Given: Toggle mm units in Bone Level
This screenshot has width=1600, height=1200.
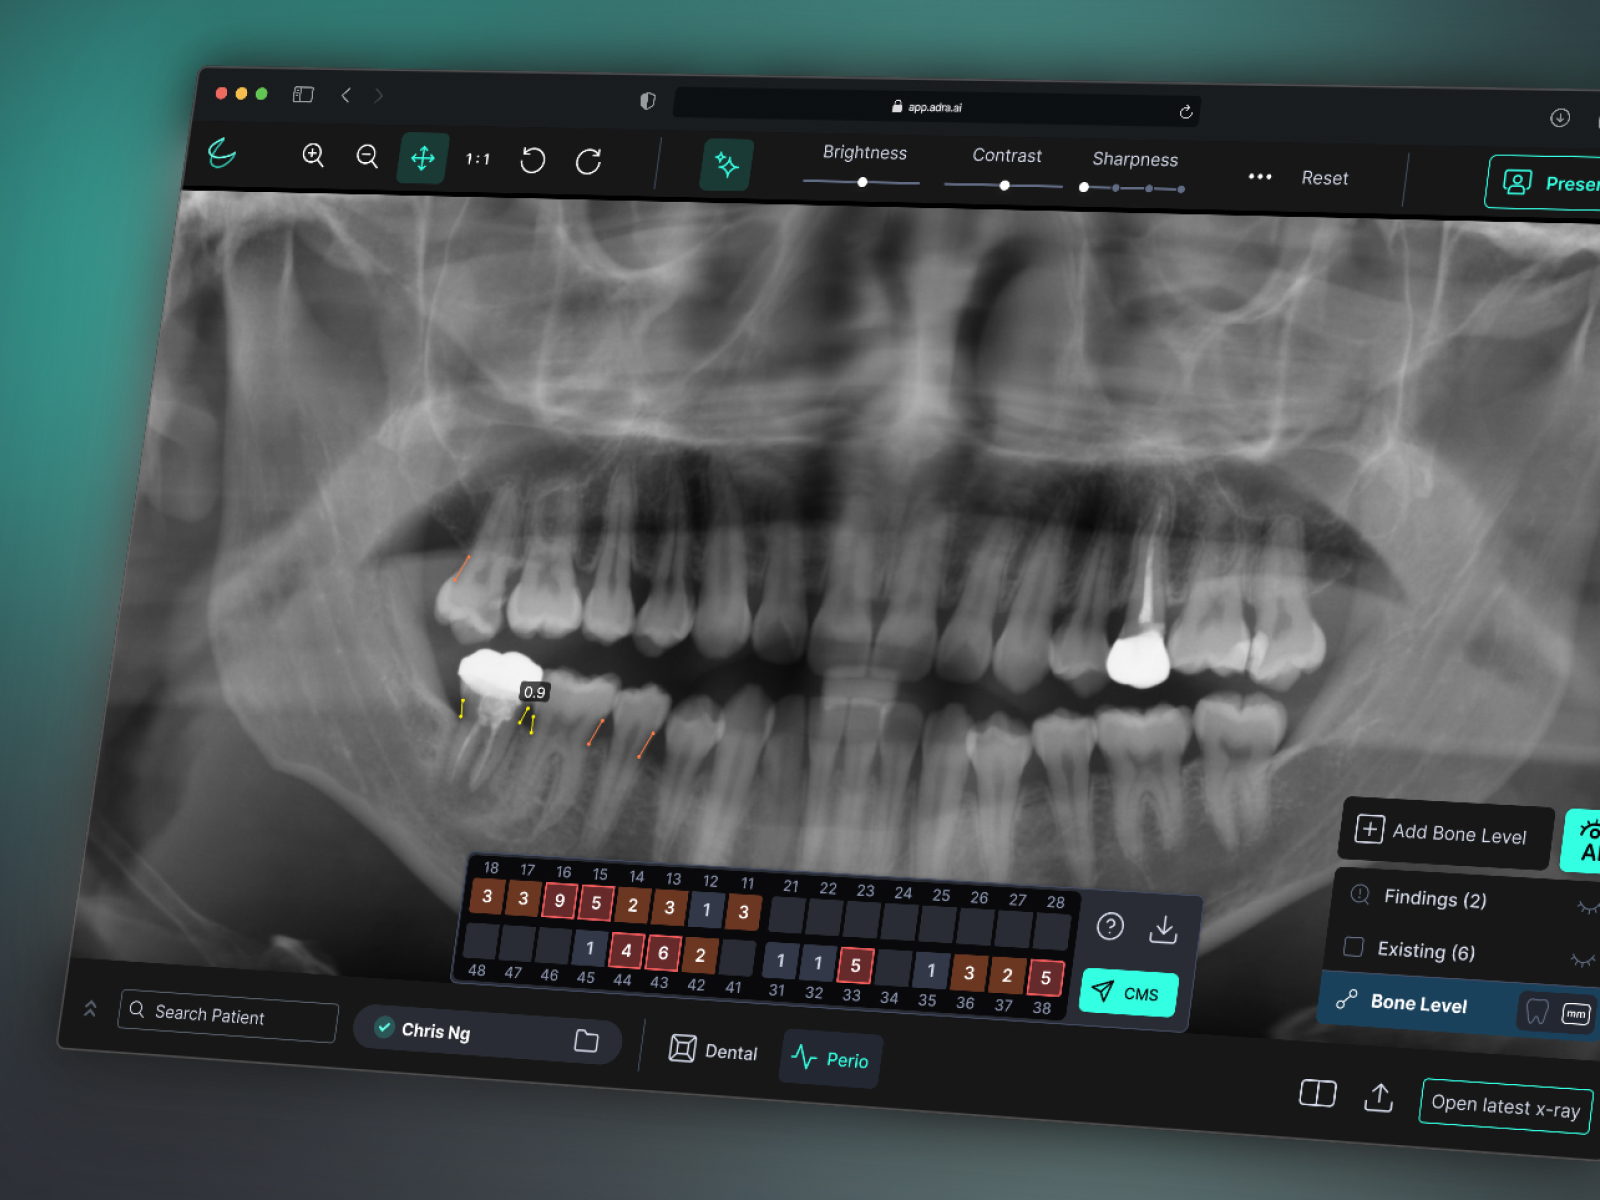Looking at the screenshot, I should pos(1576,1015).
